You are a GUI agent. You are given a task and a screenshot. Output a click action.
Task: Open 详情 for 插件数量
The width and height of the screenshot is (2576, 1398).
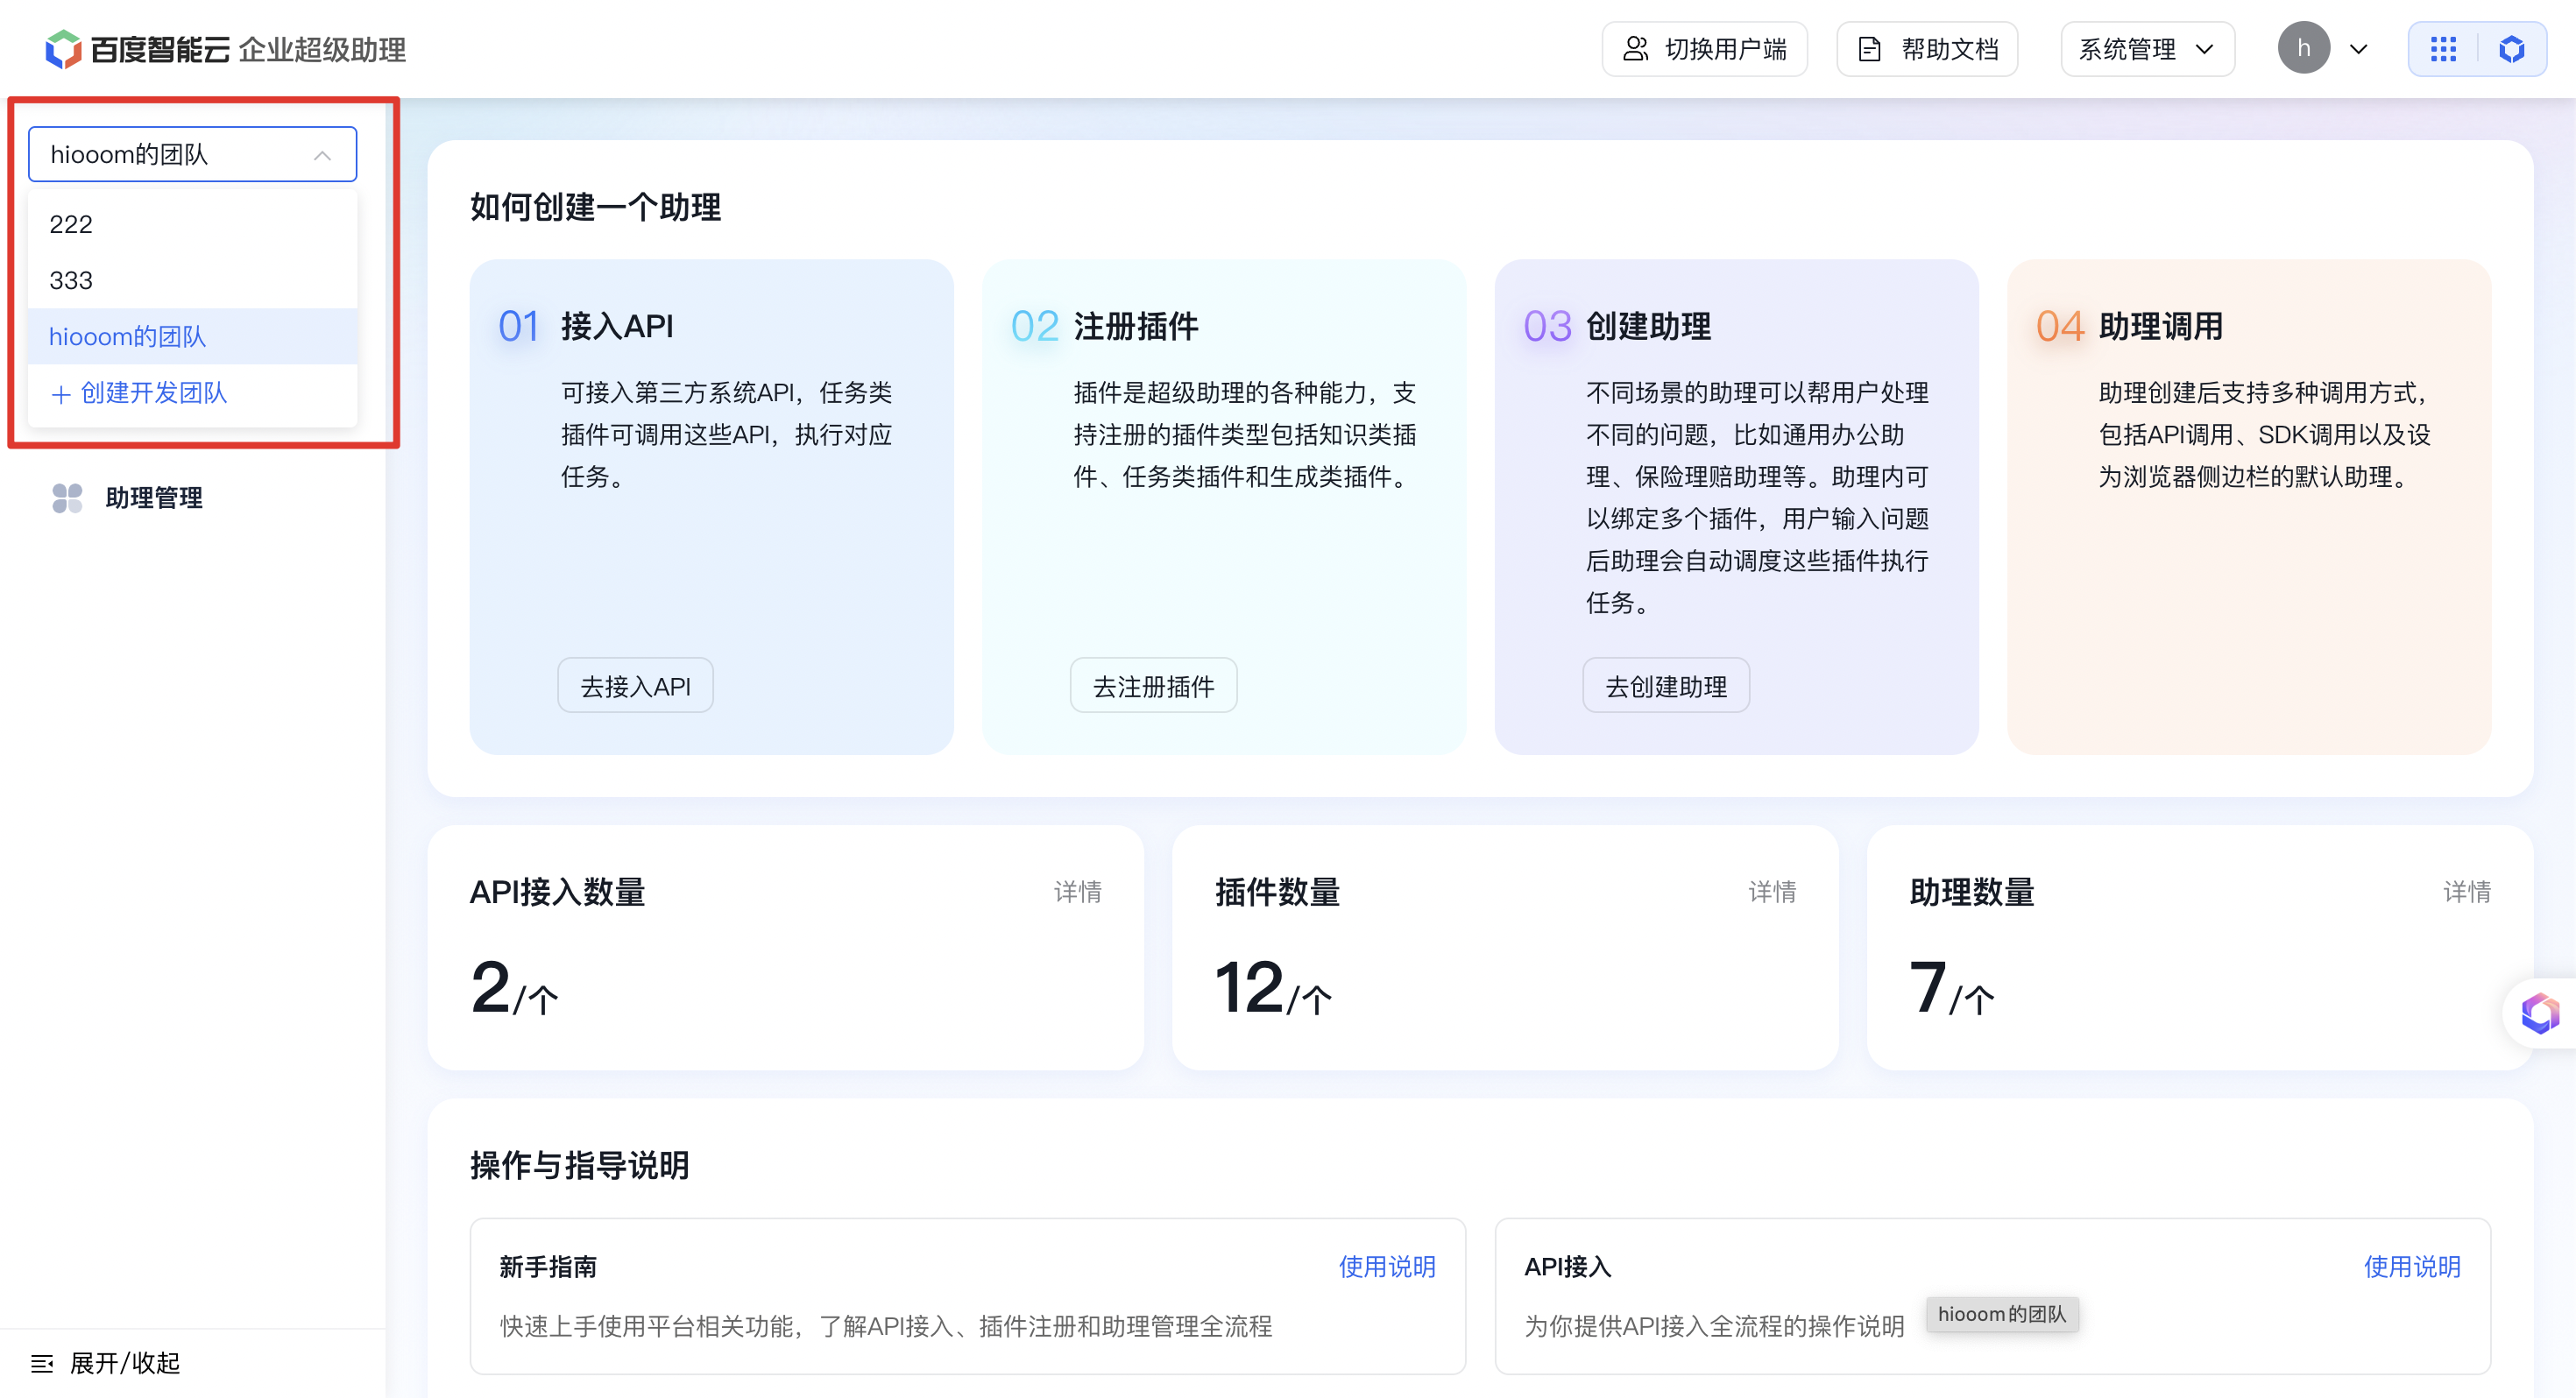[1772, 892]
